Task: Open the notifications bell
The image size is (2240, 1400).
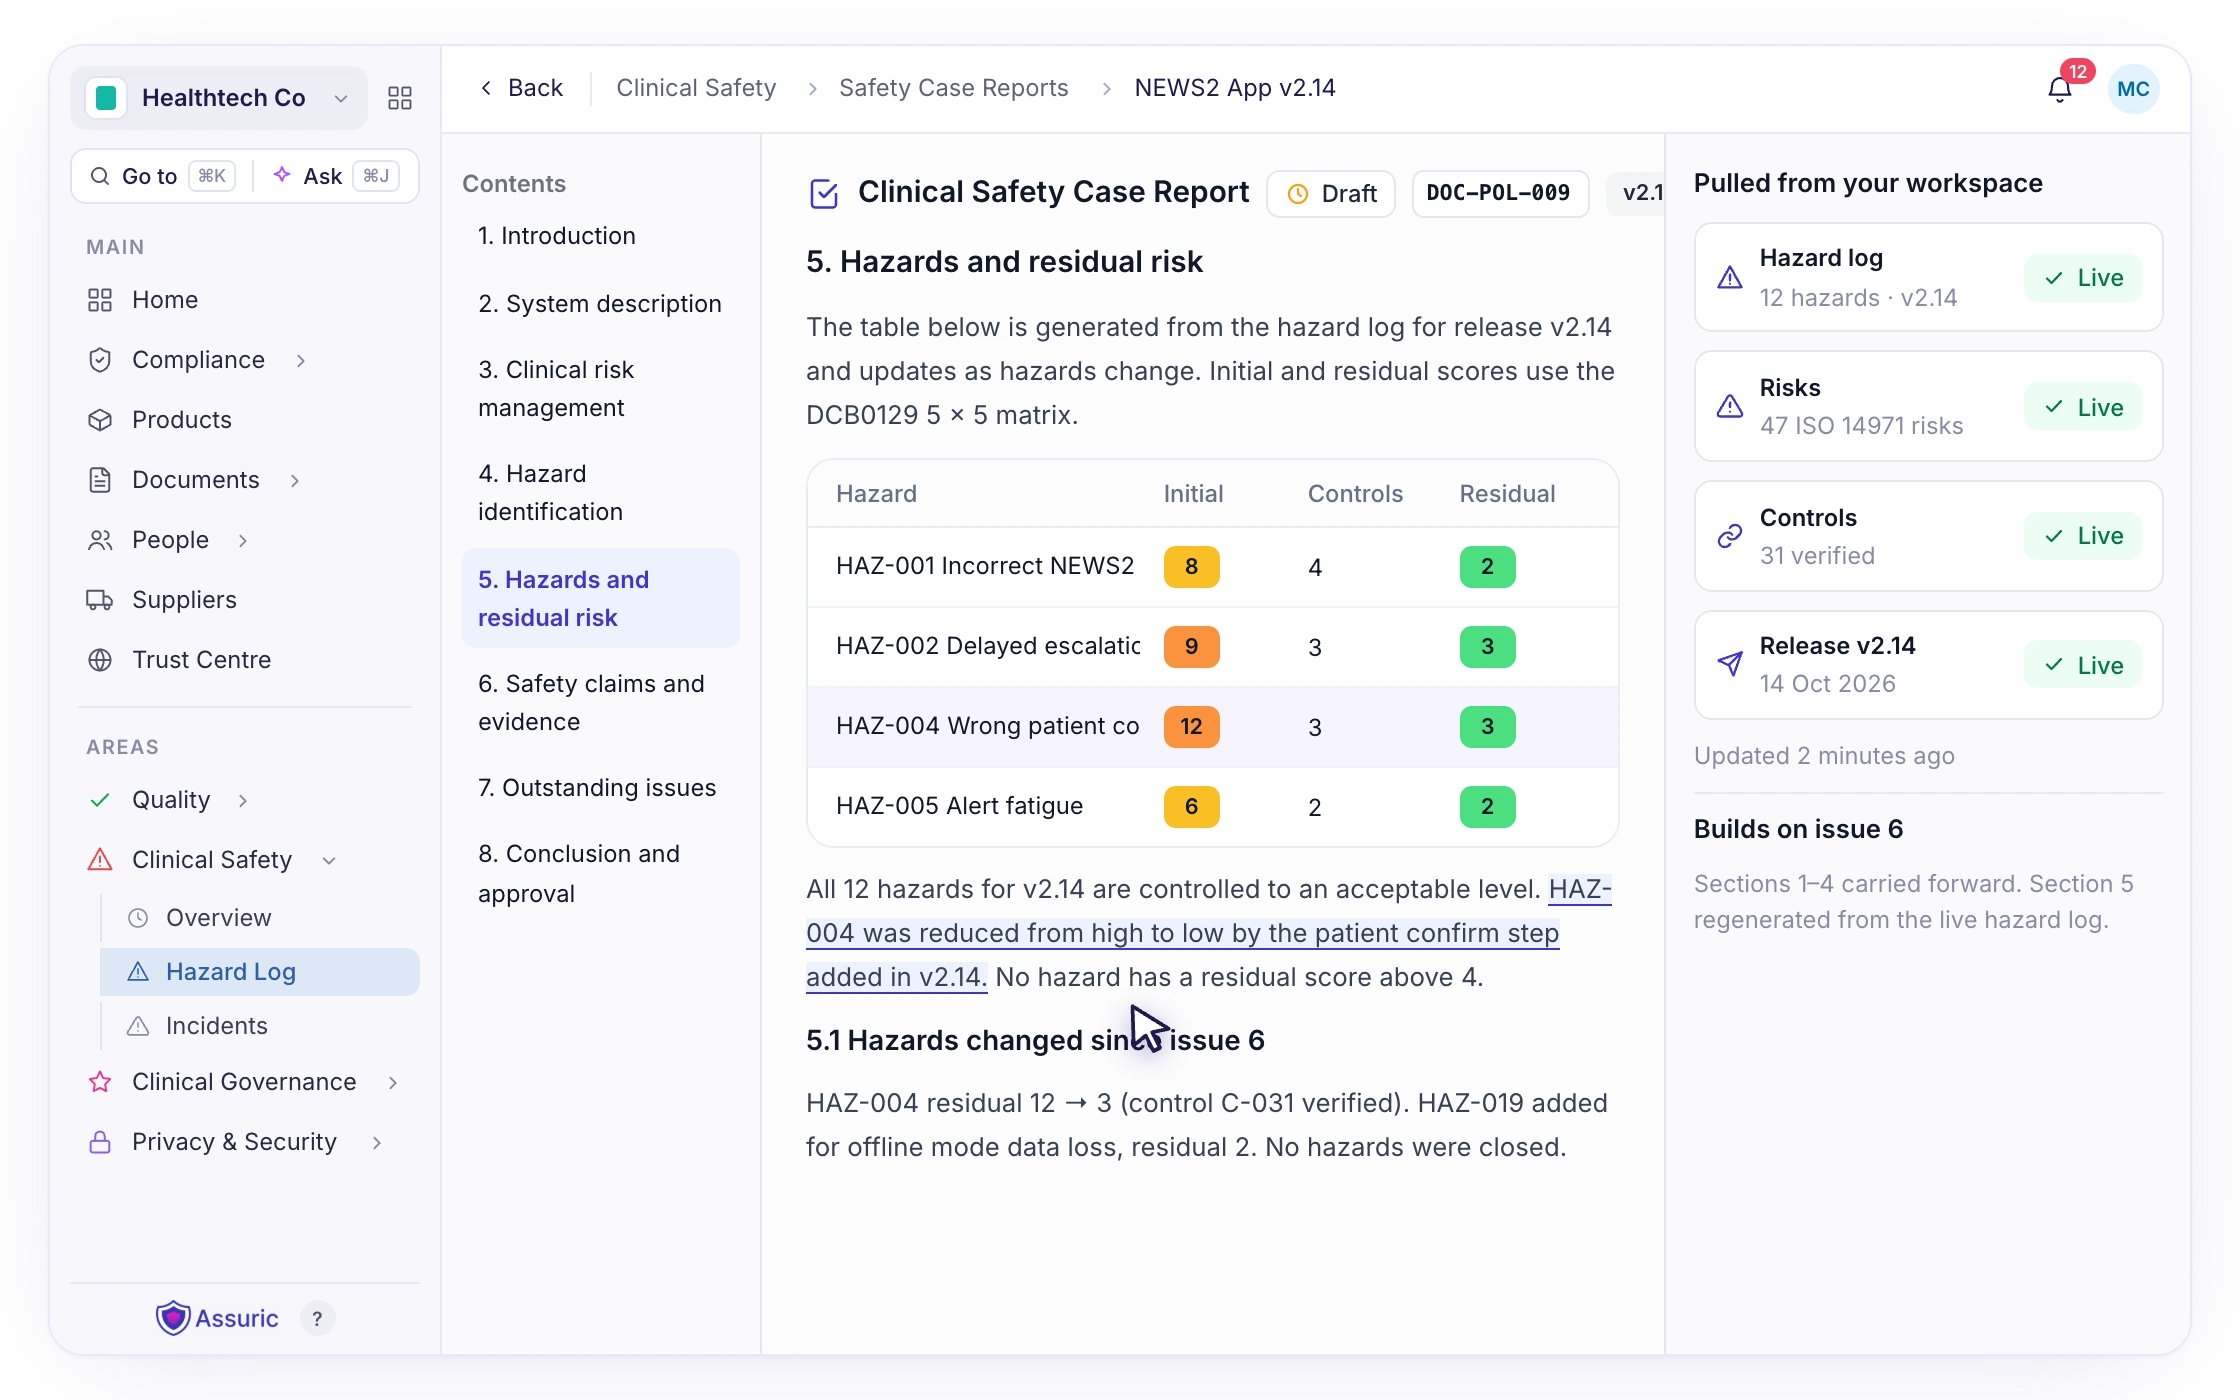Action: point(2059,89)
